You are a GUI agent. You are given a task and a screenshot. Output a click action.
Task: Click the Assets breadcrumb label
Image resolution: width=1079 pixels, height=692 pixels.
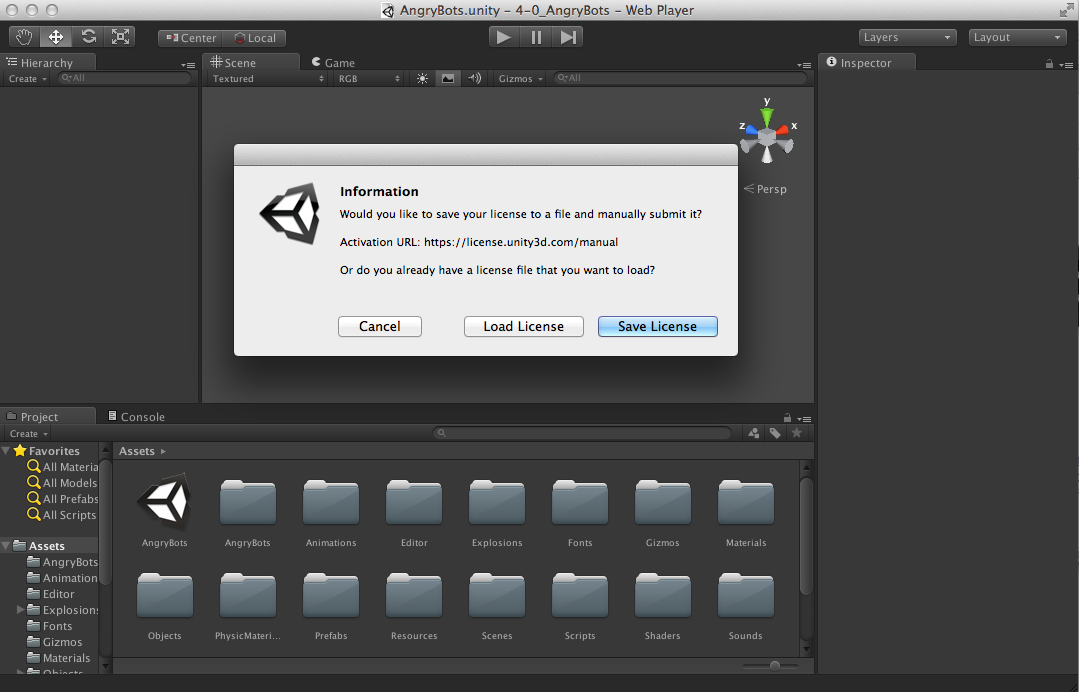[137, 451]
